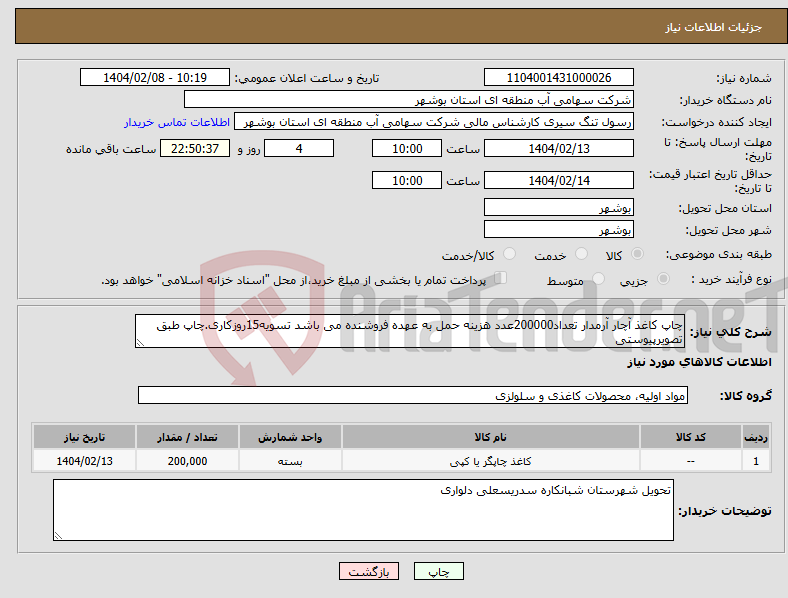Click the price validity hour field

(407, 180)
